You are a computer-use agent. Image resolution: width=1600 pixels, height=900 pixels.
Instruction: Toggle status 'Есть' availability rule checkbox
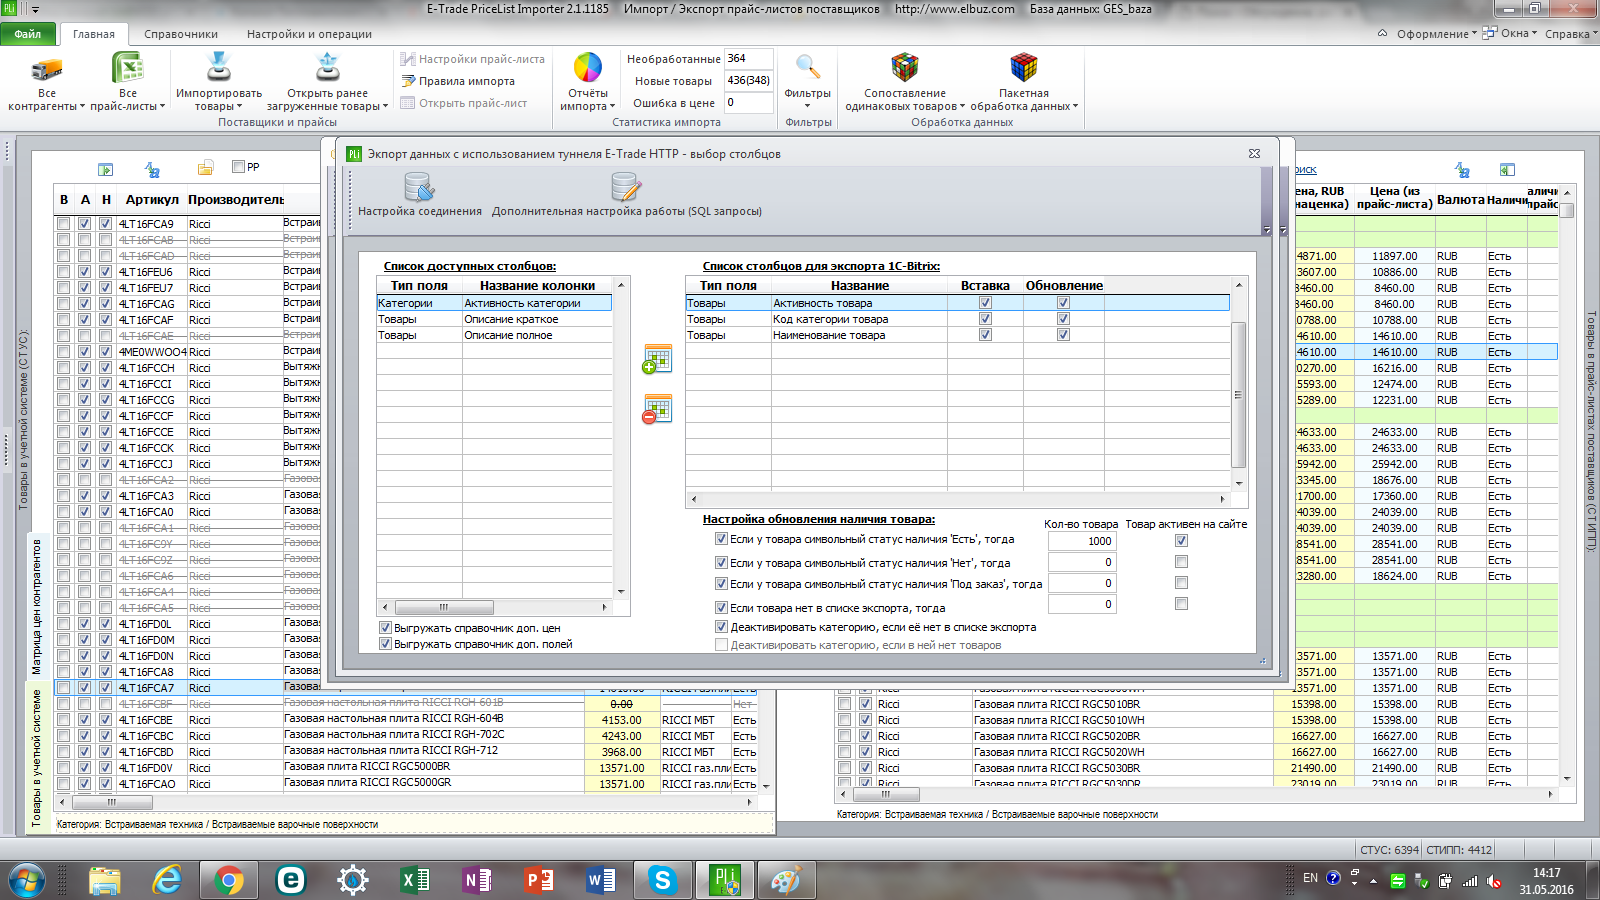pyautogui.click(x=721, y=539)
